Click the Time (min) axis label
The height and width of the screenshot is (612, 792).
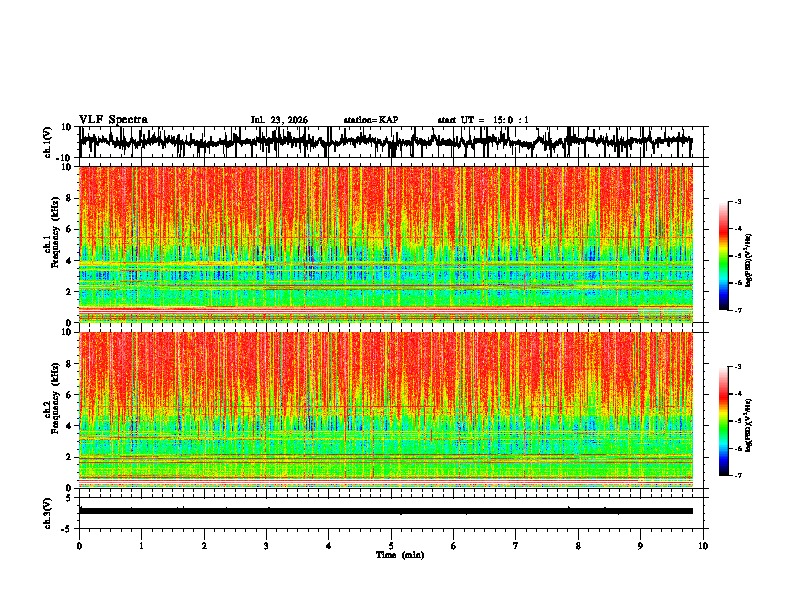(x=400, y=555)
